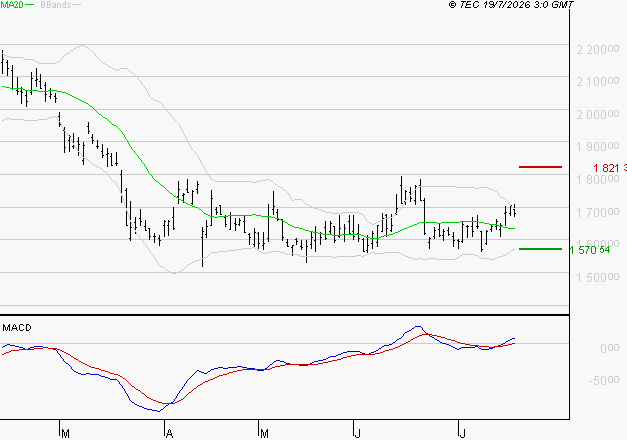The image size is (627, 440).
Task: Click the MACD -50.00 axis label
Action: [x=604, y=380]
